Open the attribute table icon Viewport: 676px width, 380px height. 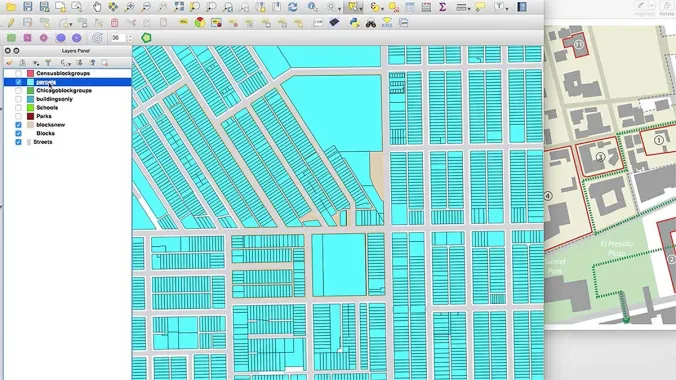point(410,7)
